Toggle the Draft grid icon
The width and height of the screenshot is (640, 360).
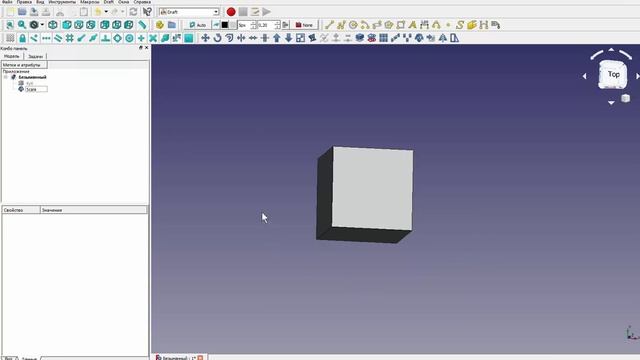click(10, 38)
